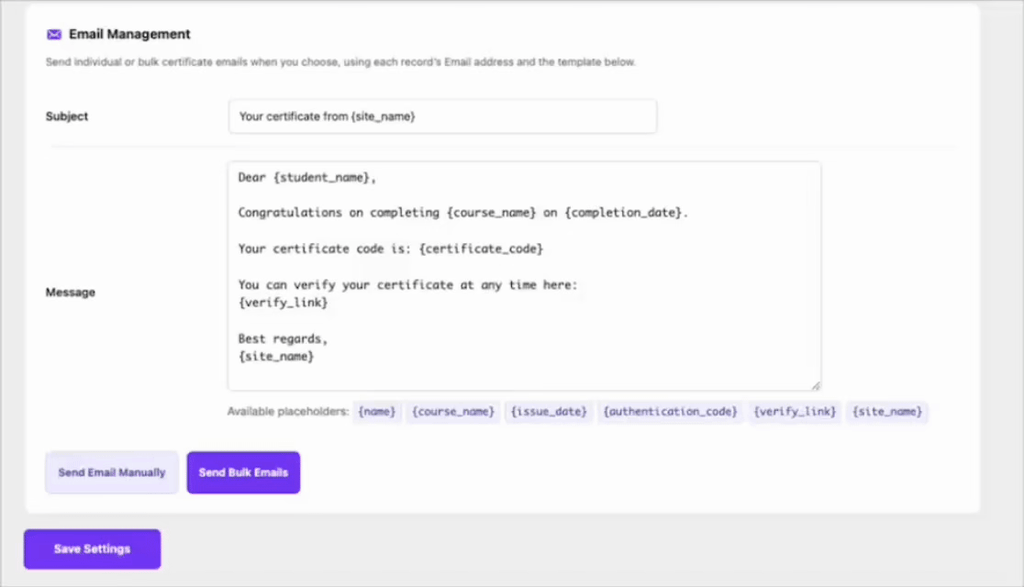Click the Subject field label
The width and height of the screenshot is (1024, 587).
click(67, 116)
